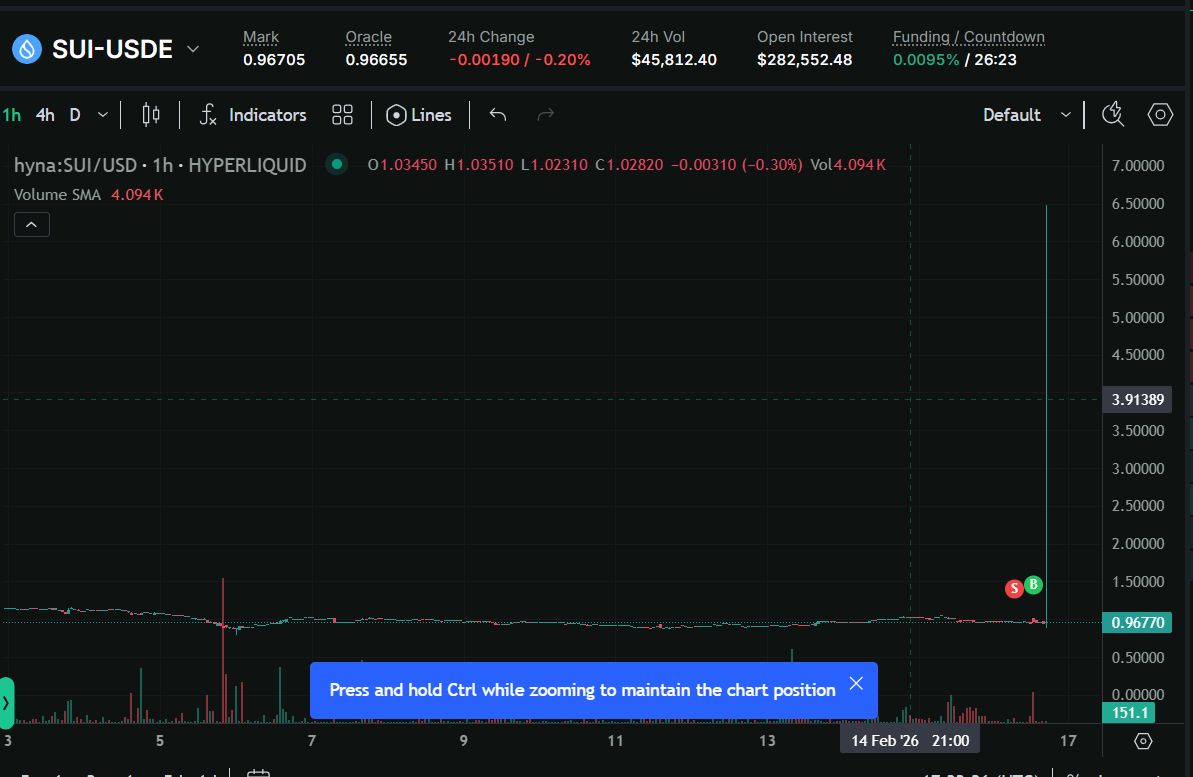Expand the left side panel green handle
The height and width of the screenshot is (777, 1193).
pyautogui.click(x=6, y=702)
